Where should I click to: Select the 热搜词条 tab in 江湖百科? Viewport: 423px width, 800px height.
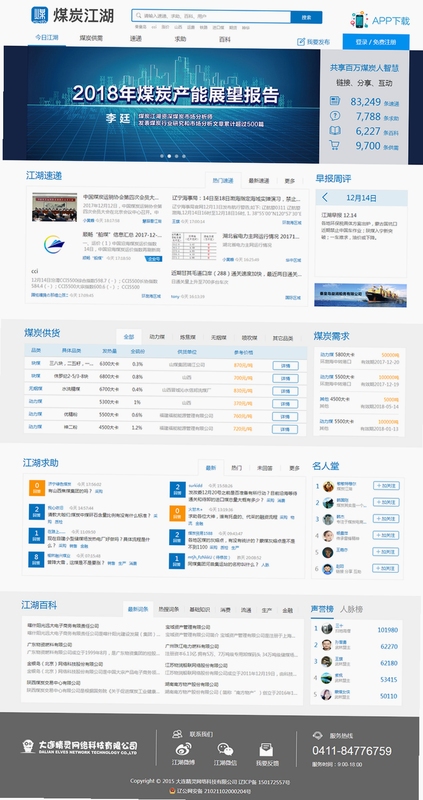pyautogui.click(x=168, y=610)
